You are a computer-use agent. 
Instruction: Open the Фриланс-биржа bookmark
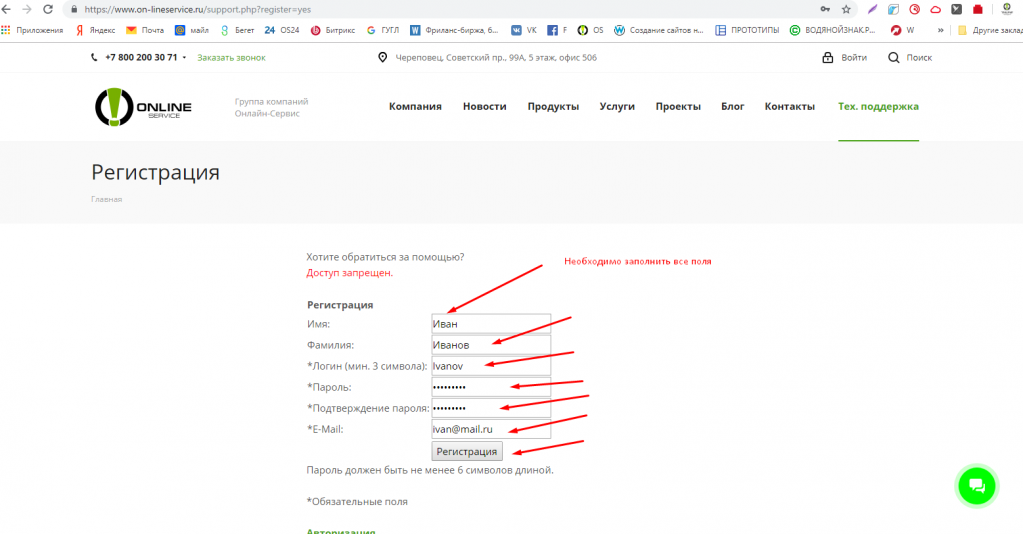pyautogui.click(x=454, y=30)
